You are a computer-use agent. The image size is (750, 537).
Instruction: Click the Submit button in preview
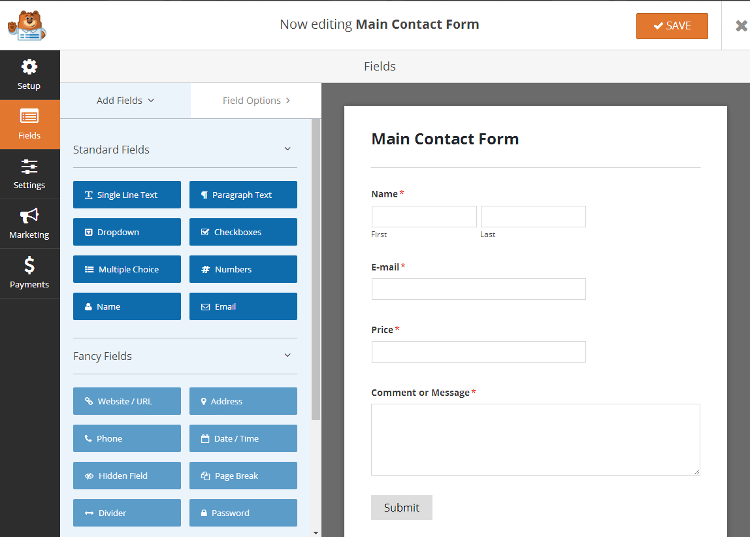[x=401, y=507]
